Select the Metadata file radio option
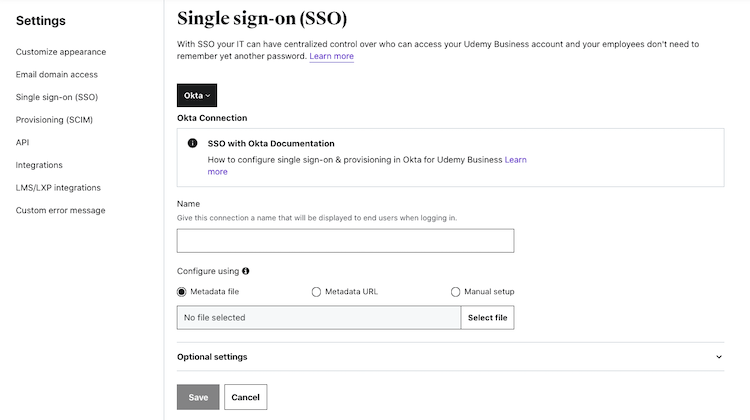Viewport: 750px width, 420px height. pyautogui.click(x=182, y=292)
